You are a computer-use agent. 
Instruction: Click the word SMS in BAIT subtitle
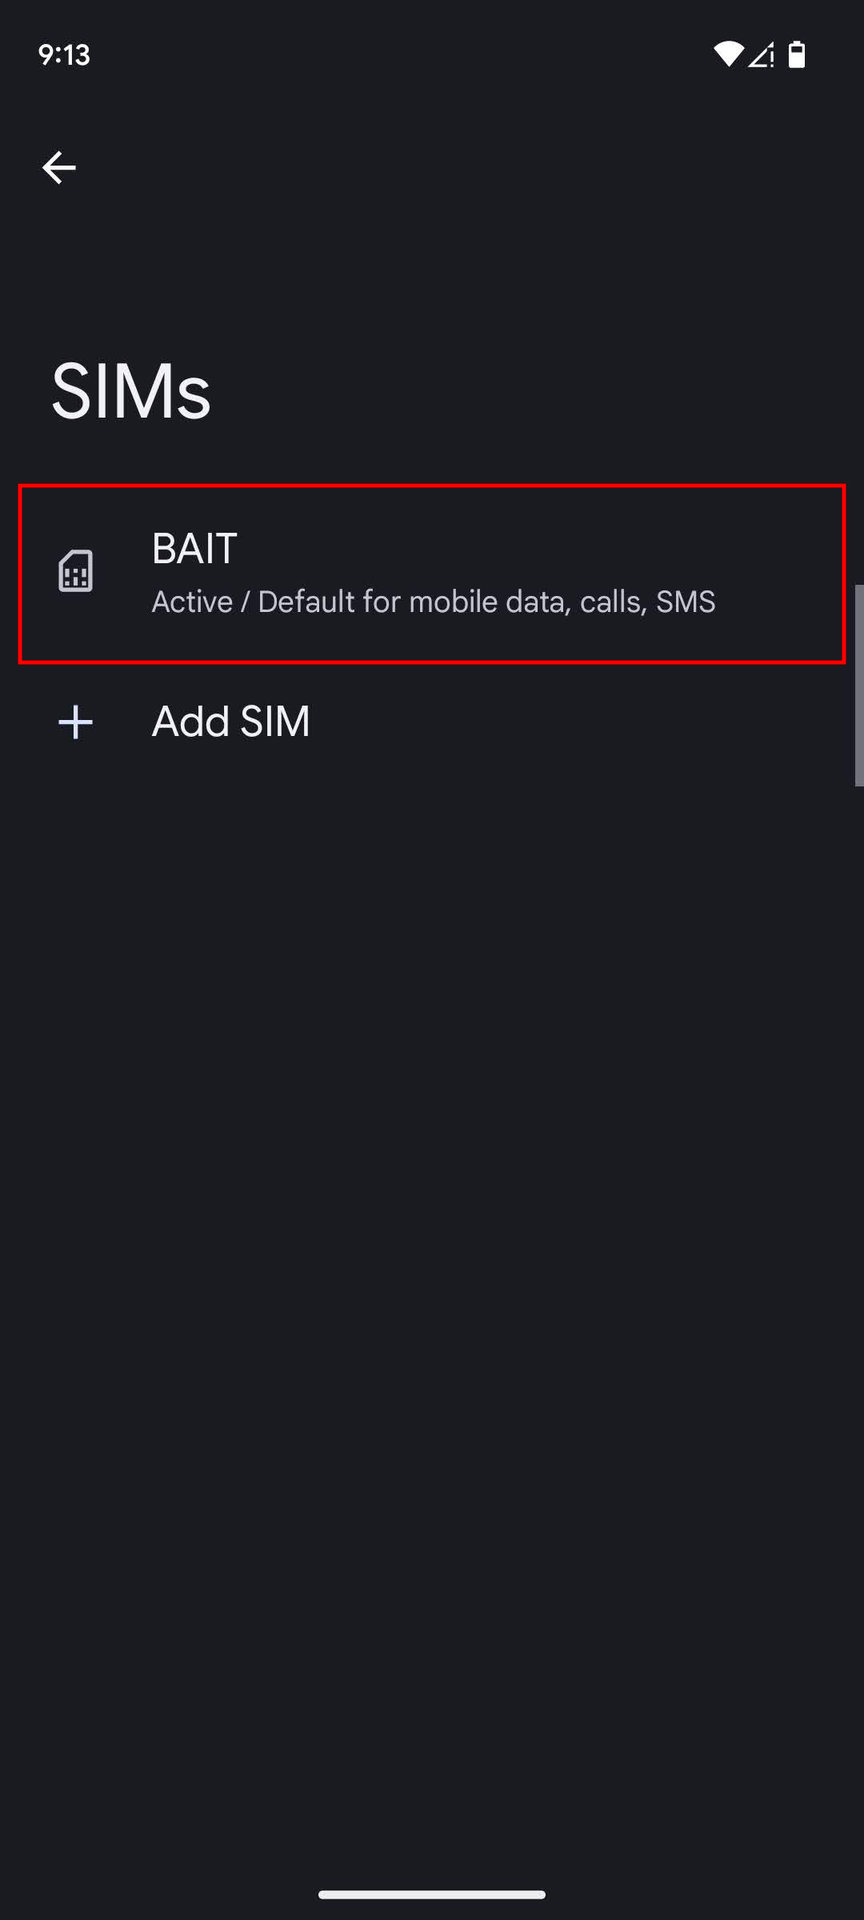[x=686, y=602]
